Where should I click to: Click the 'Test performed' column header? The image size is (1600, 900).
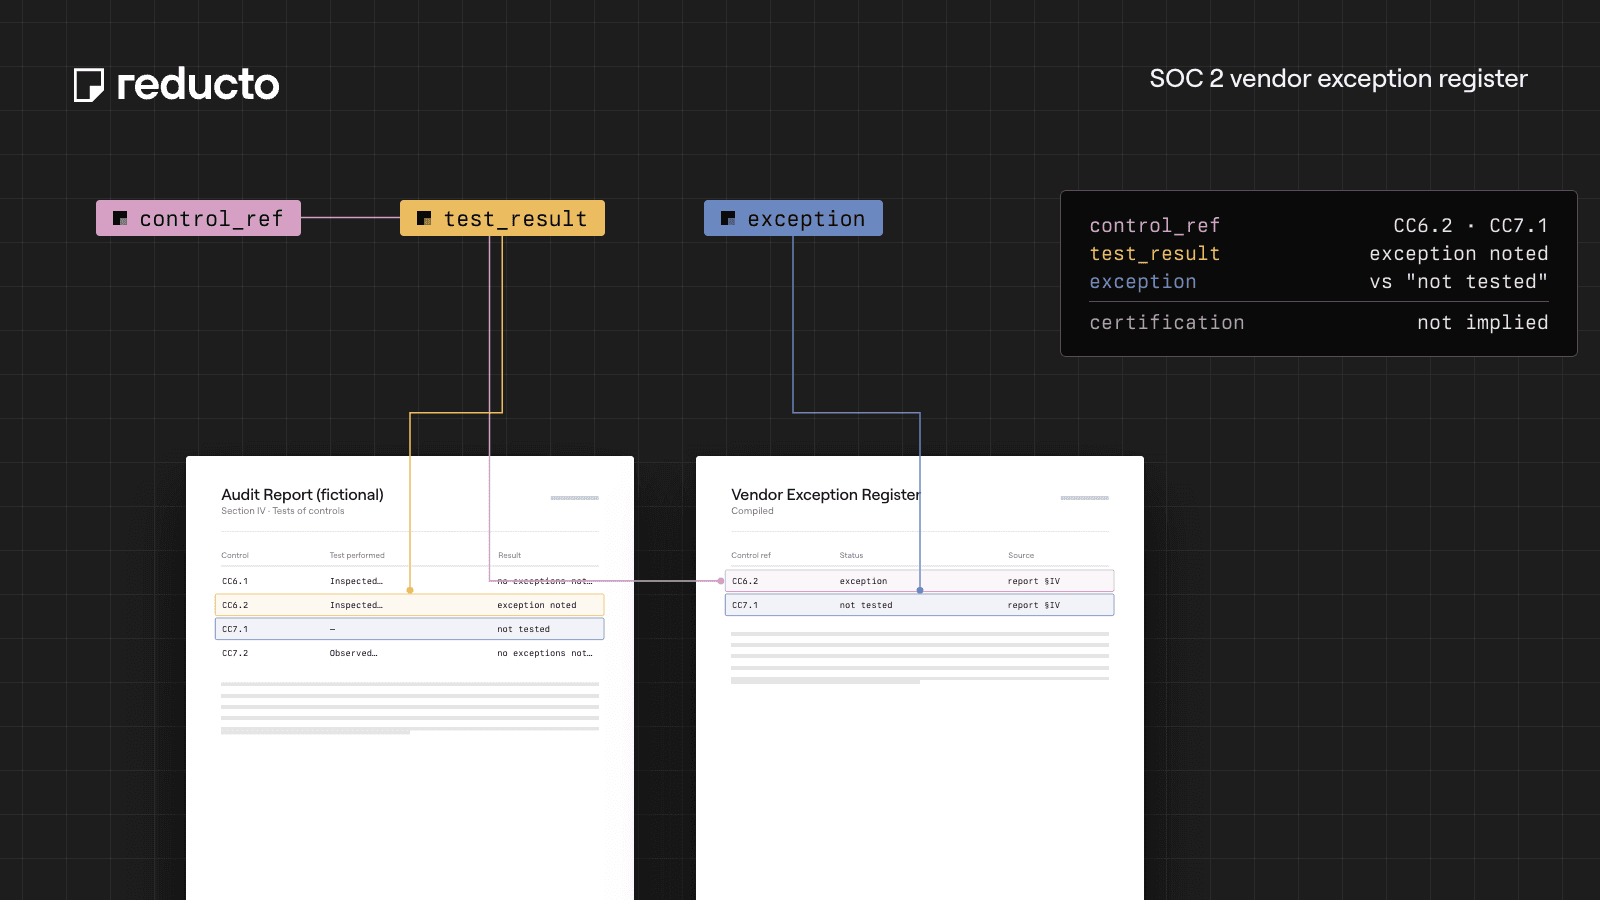[x=357, y=555]
